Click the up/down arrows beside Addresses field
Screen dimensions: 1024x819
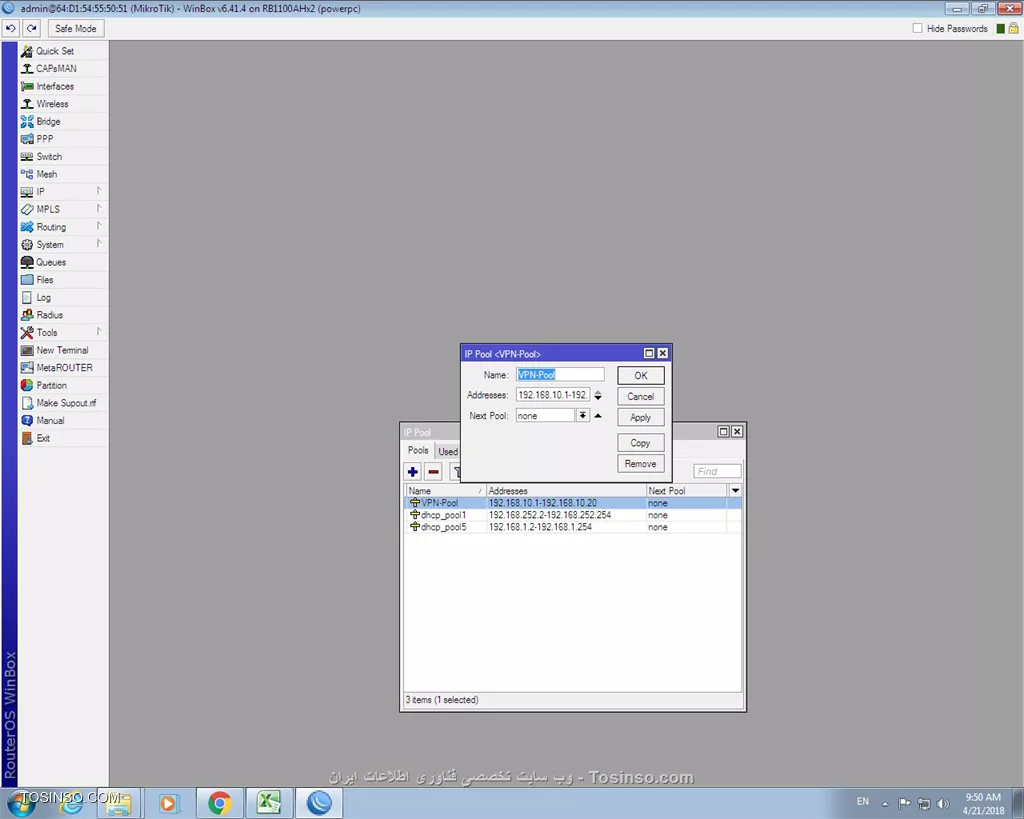point(598,395)
